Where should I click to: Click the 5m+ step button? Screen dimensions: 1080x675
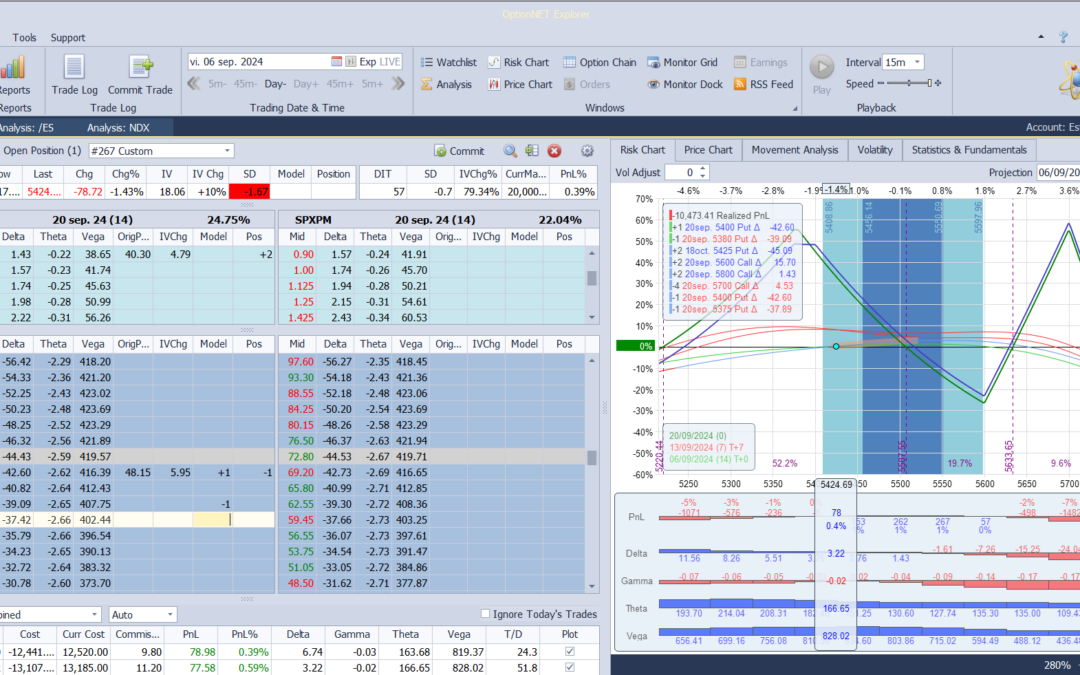pos(372,84)
